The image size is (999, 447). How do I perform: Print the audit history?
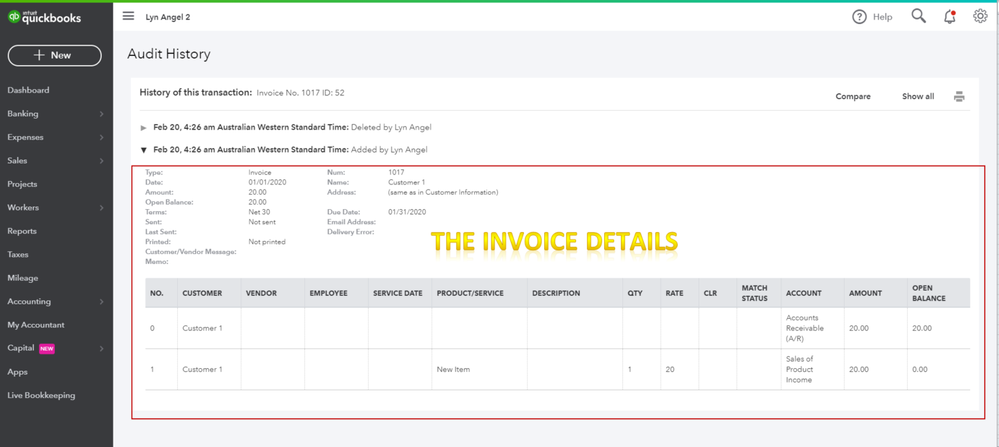point(959,97)
